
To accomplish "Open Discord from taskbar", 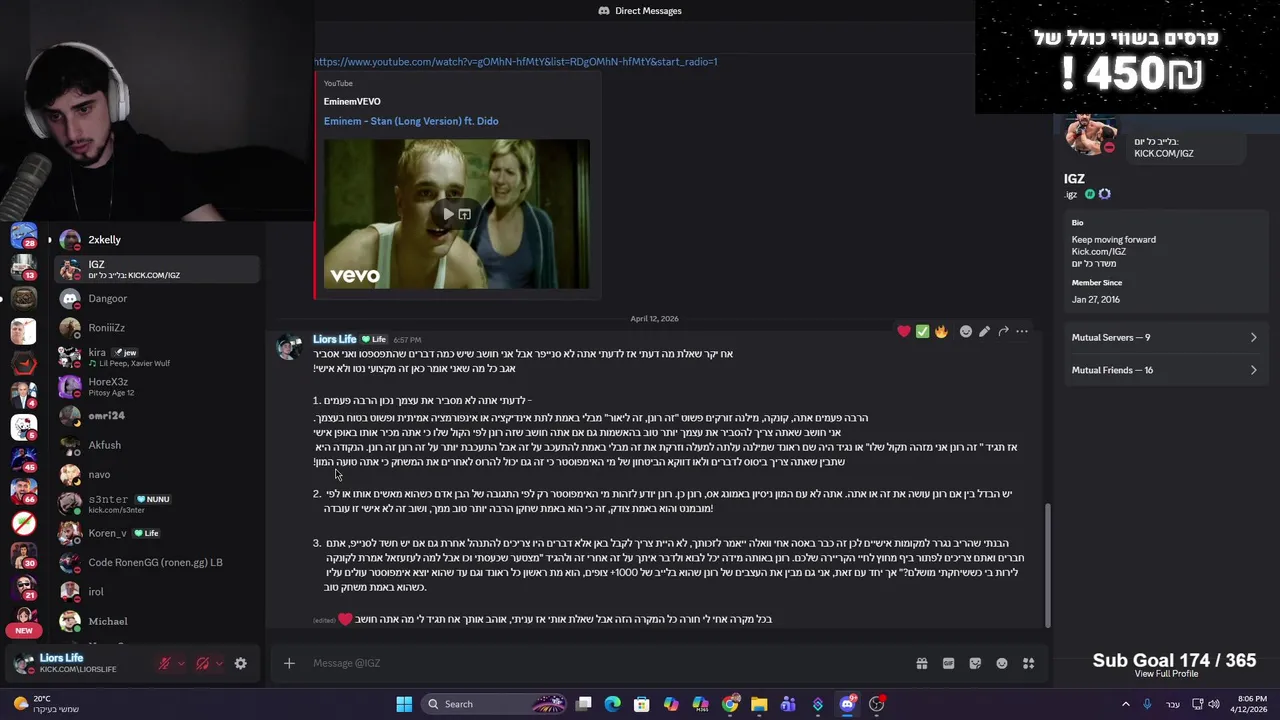I will pyautogui.click(x=847, y=704).
